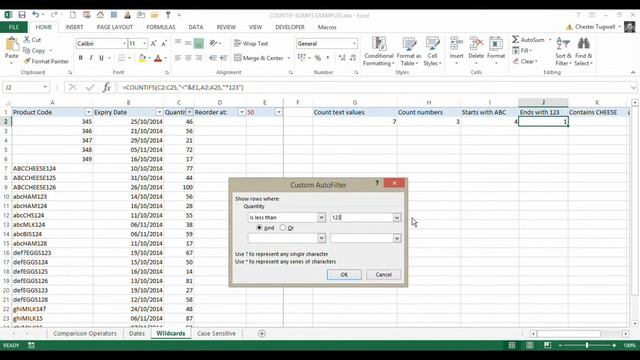Screen dimensions: 640x360
Task: Apply percent style format
Action: [x=318, y=58]
